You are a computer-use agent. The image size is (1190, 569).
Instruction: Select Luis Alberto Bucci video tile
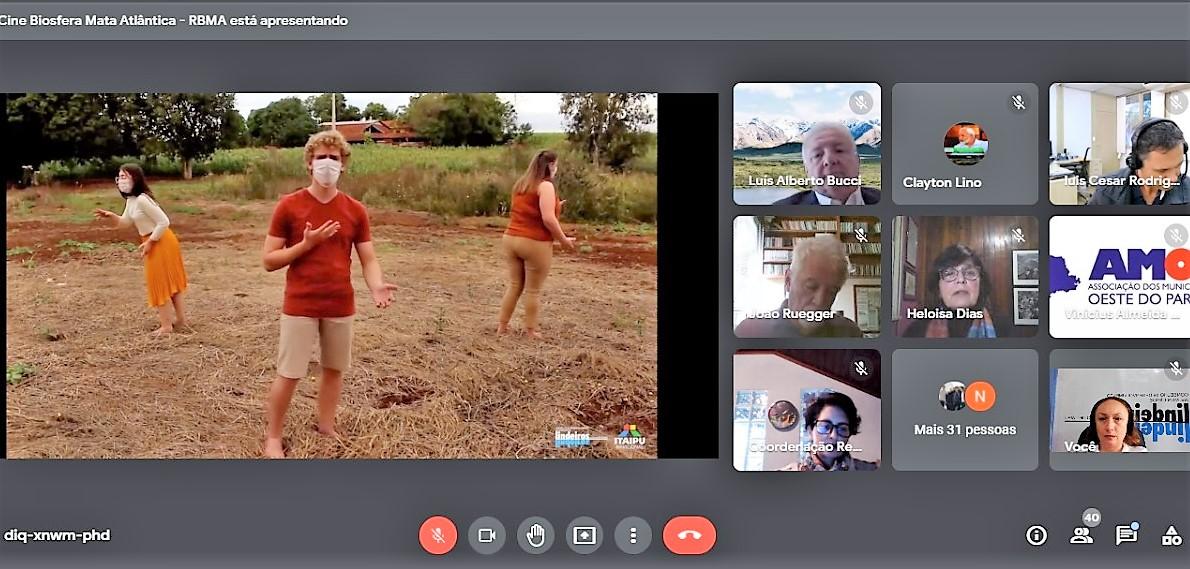[807, 144]
